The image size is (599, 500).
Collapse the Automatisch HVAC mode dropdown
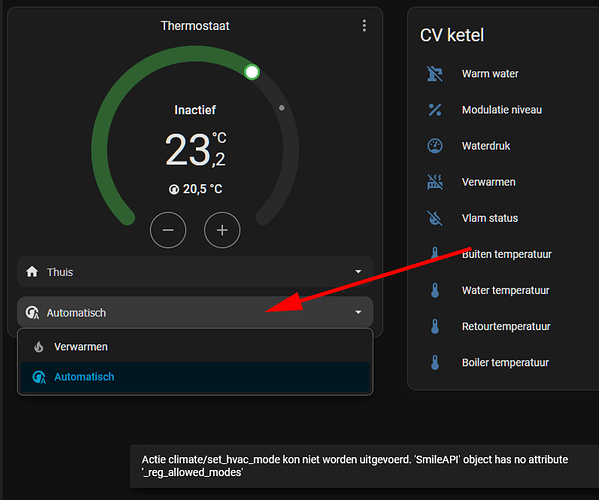[x=195, y=312]
